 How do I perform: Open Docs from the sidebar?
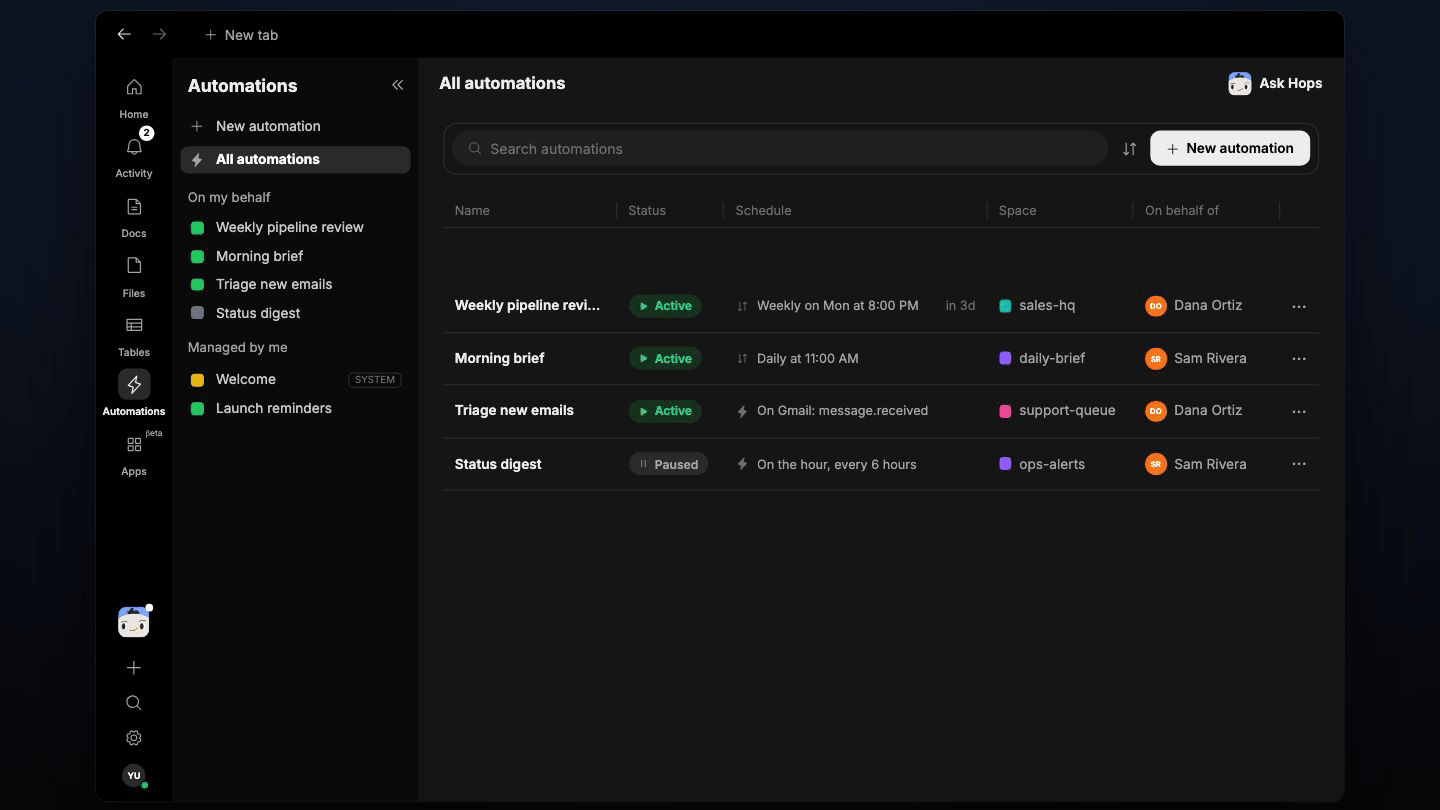tap(134, 217)
